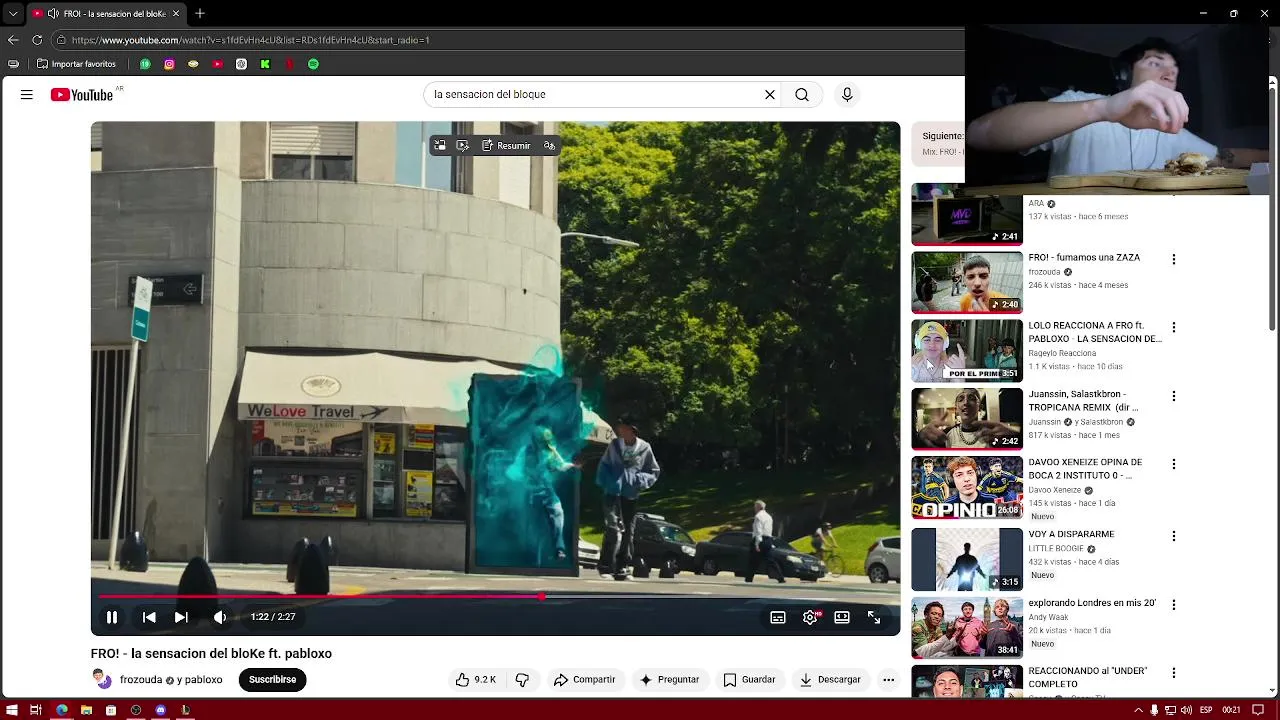Open options for 'REACCIONANDO al UNDER' video

point(1174,673)
